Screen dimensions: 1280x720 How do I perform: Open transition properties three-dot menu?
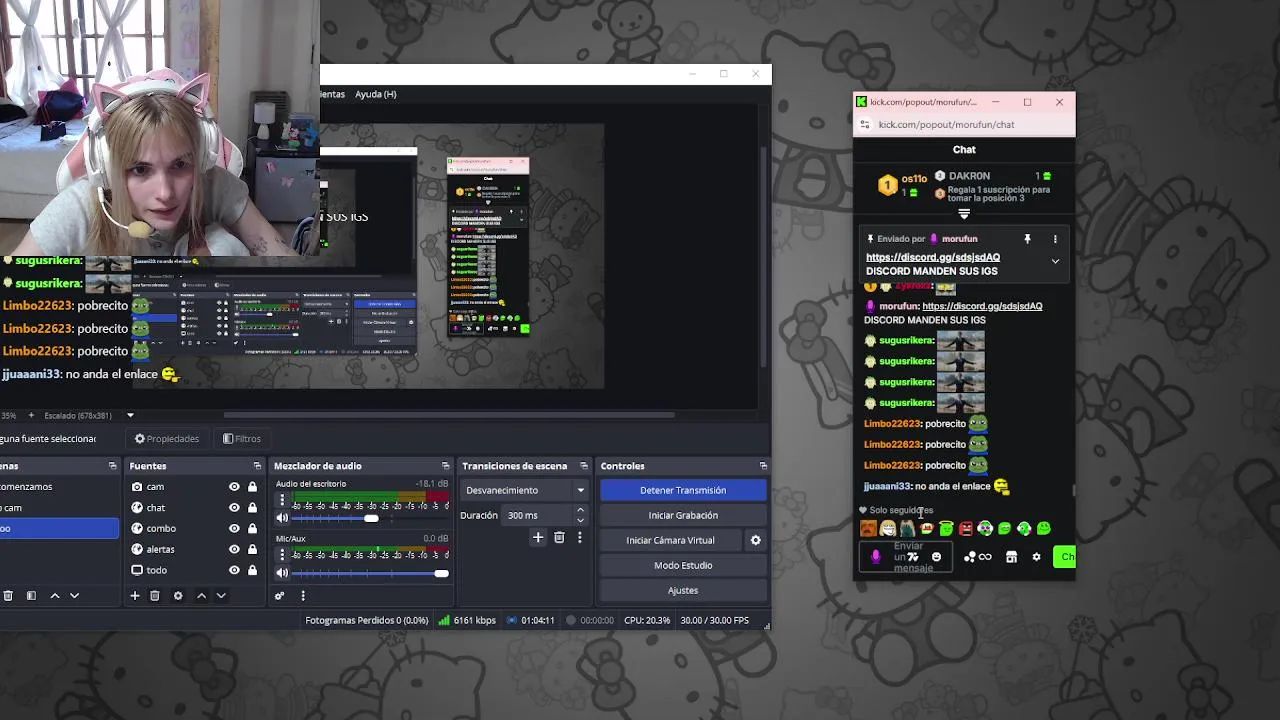tap(579, 538)
